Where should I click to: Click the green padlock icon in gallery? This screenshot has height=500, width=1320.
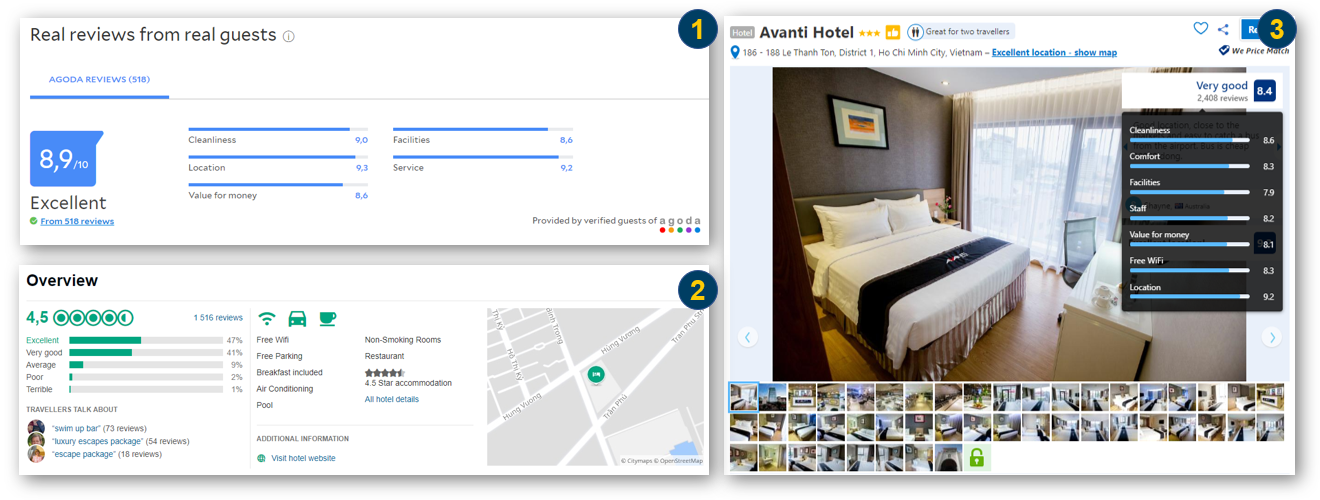coord(978,458)
